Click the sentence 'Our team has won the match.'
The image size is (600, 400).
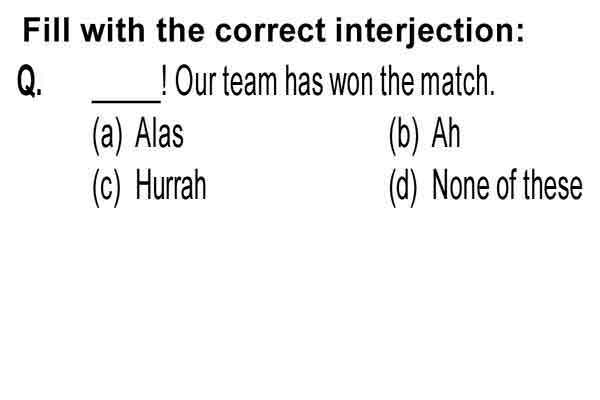(335, 82)
